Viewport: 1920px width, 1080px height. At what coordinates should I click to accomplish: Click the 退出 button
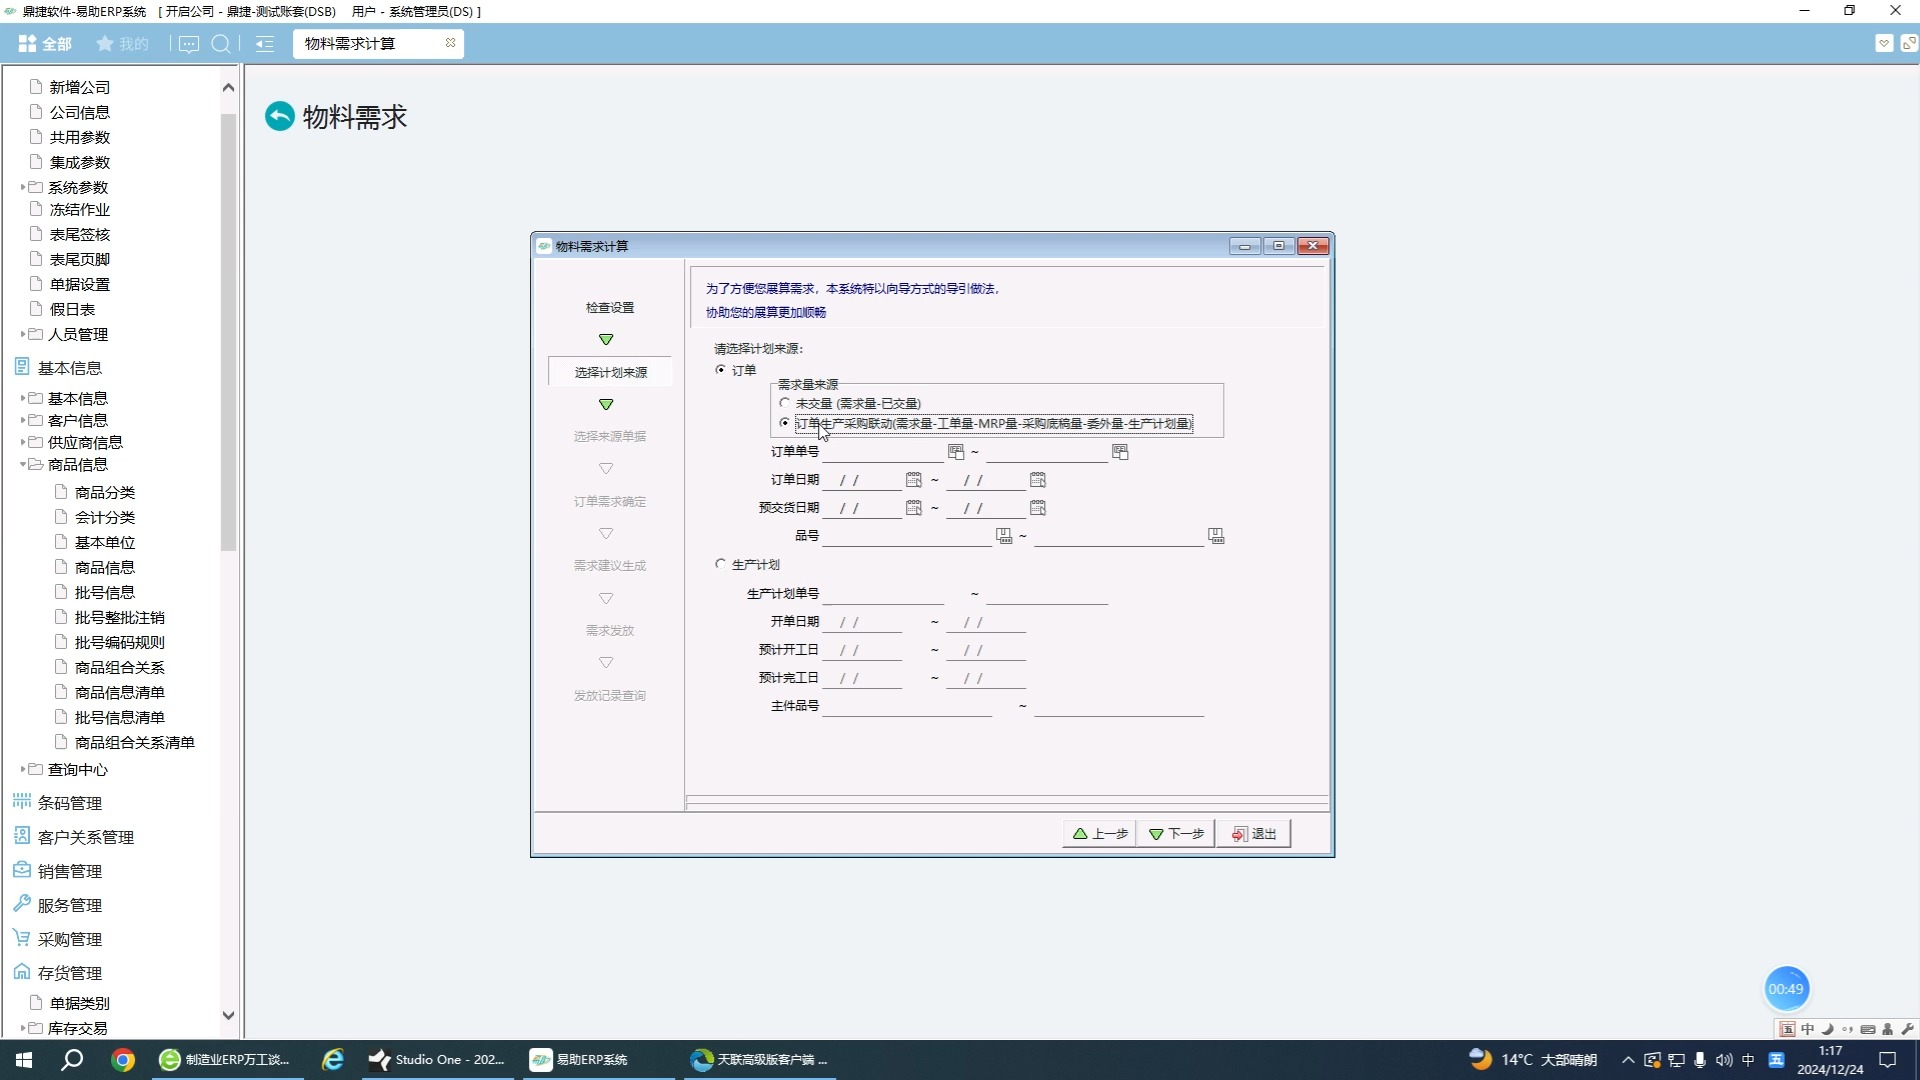pyautogui.click(x=1254, y=834)
